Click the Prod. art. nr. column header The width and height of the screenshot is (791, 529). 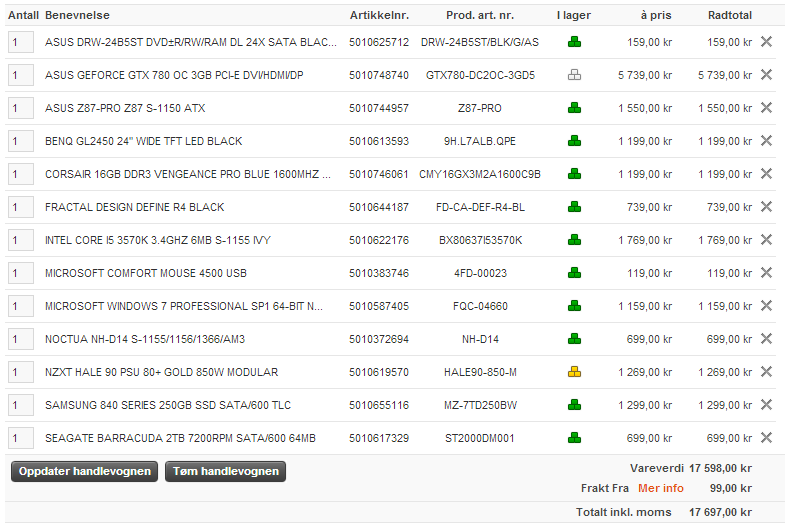pyautogui.click(x=480, y=15)
